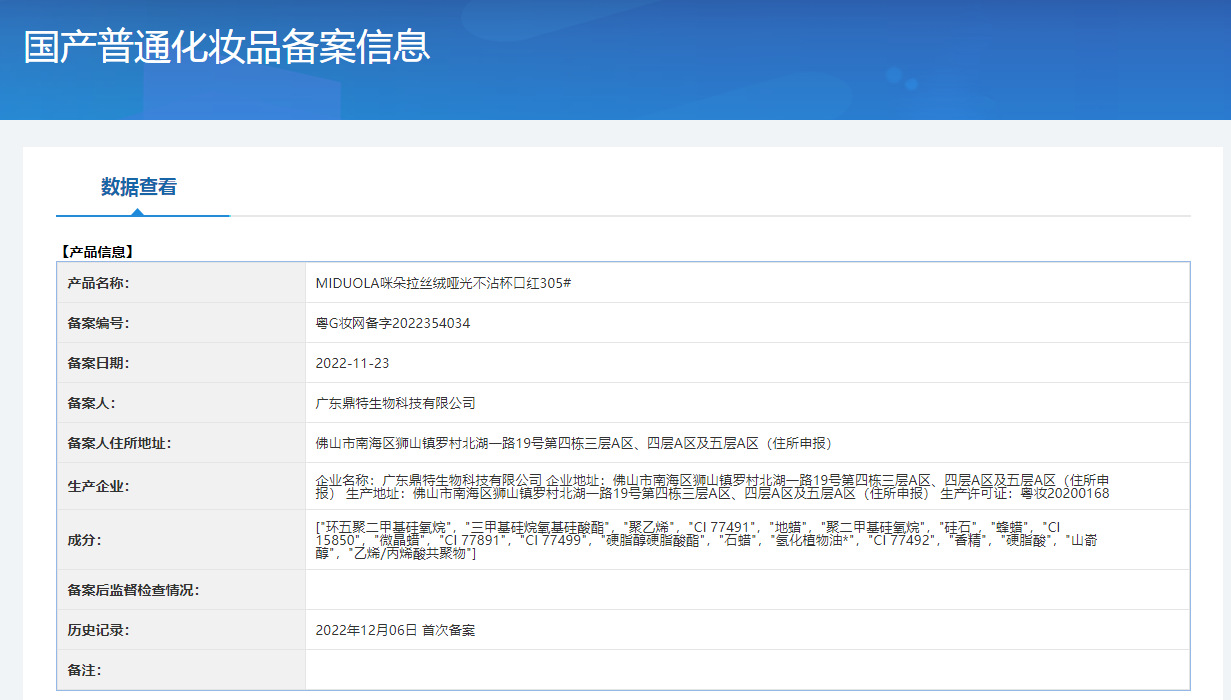Click the 备案日期 label
The image size is (1231, 700).
pos(98,363)
